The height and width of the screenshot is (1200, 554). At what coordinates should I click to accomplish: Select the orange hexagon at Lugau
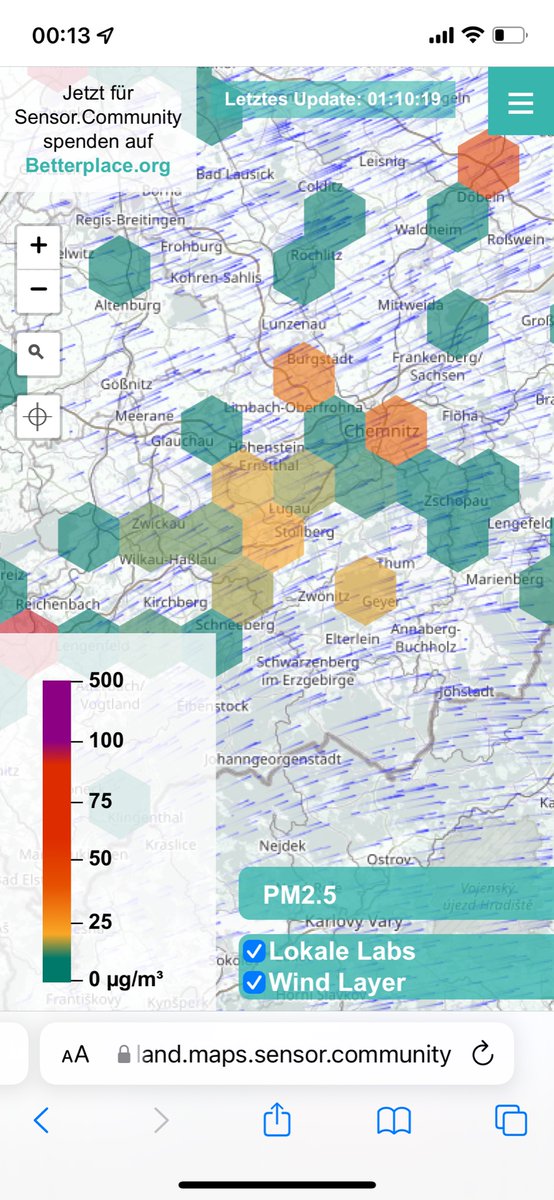pyautogui.click(x=273, y=537)
